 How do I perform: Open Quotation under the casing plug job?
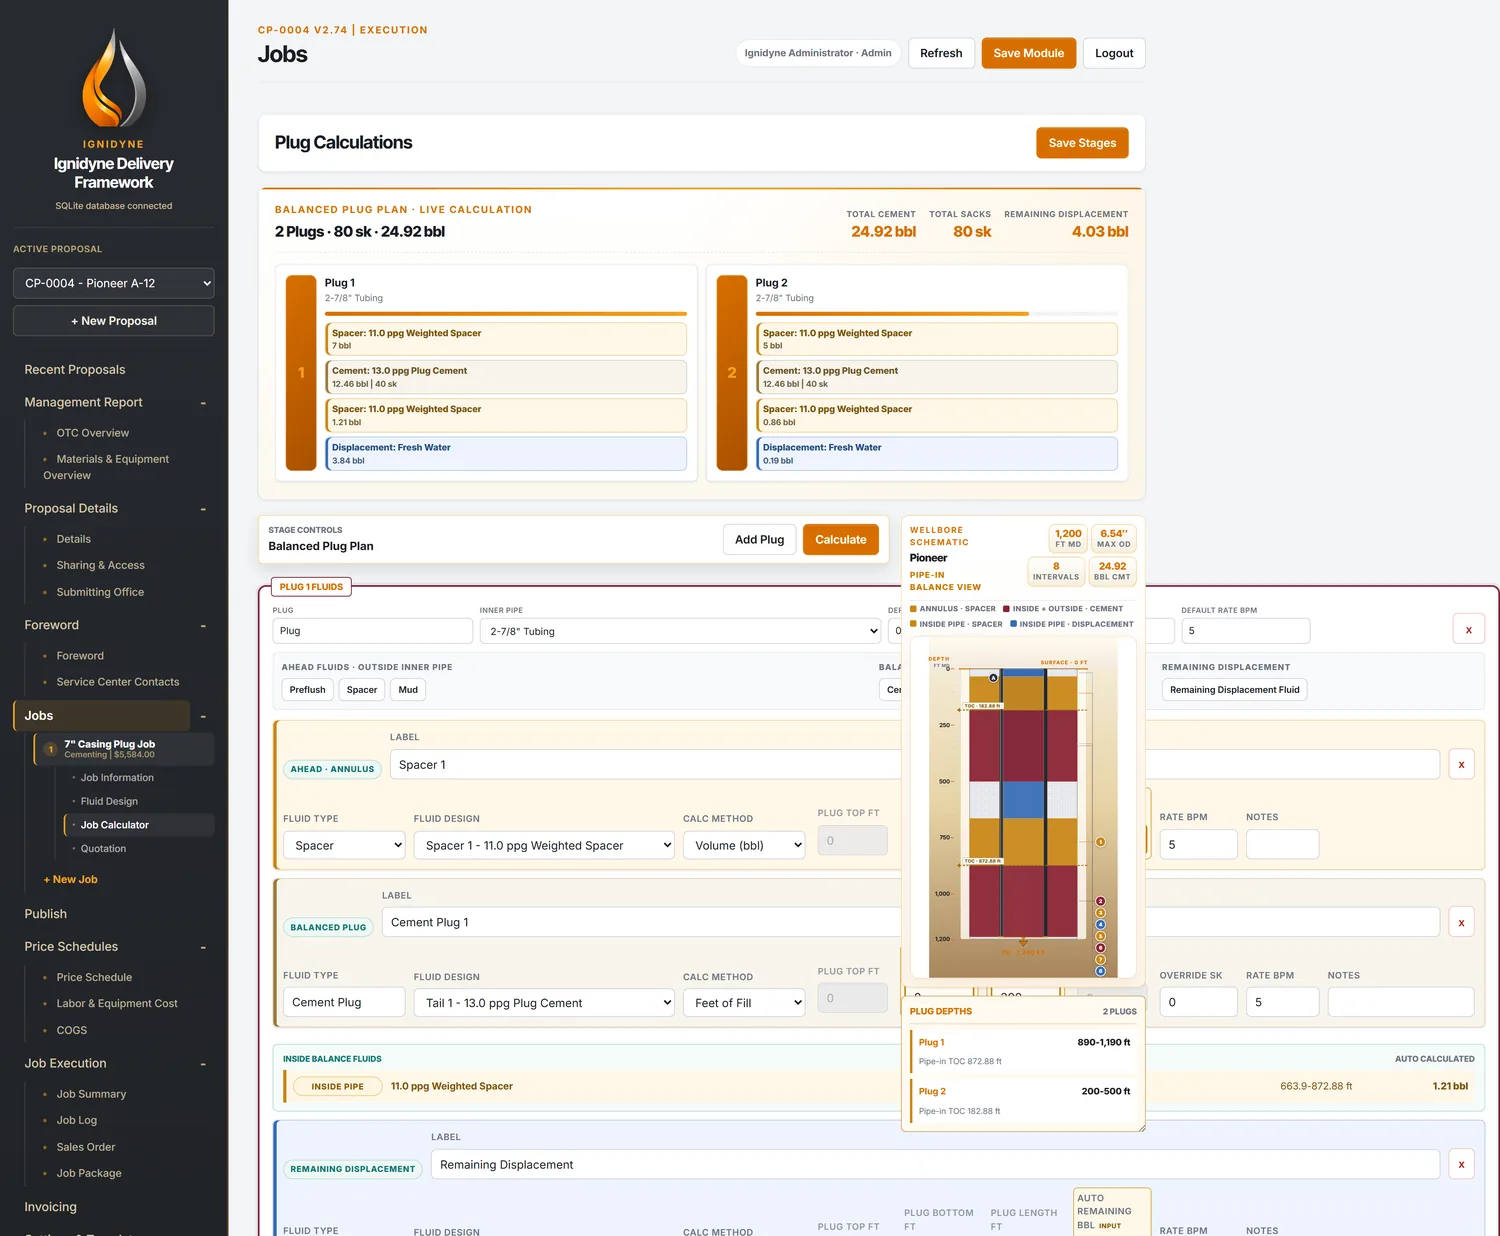103,848
